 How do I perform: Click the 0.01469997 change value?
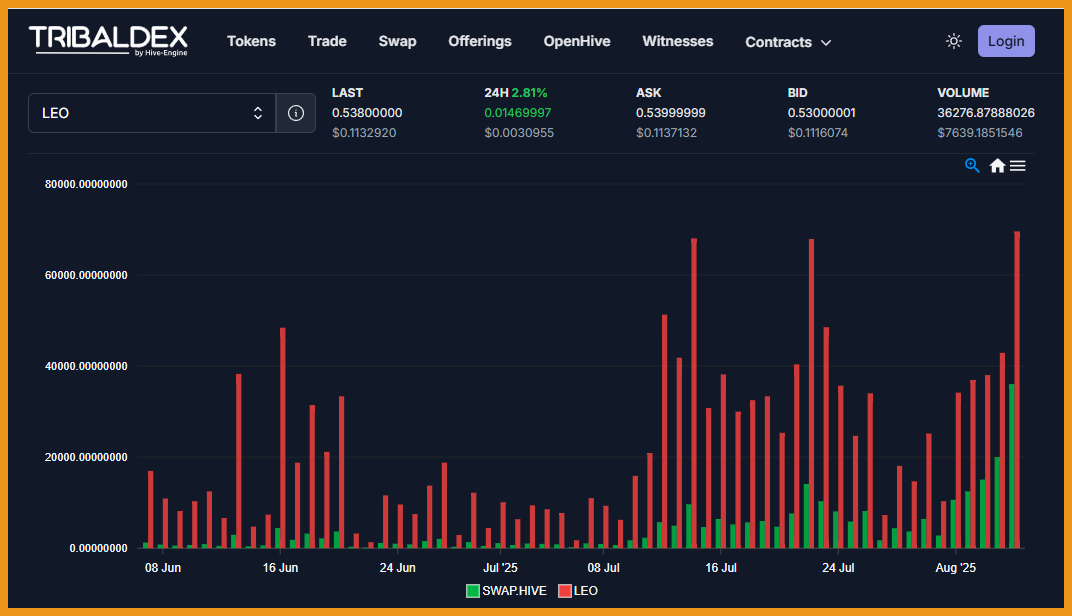pyautogui.click(x=518, y=113)
